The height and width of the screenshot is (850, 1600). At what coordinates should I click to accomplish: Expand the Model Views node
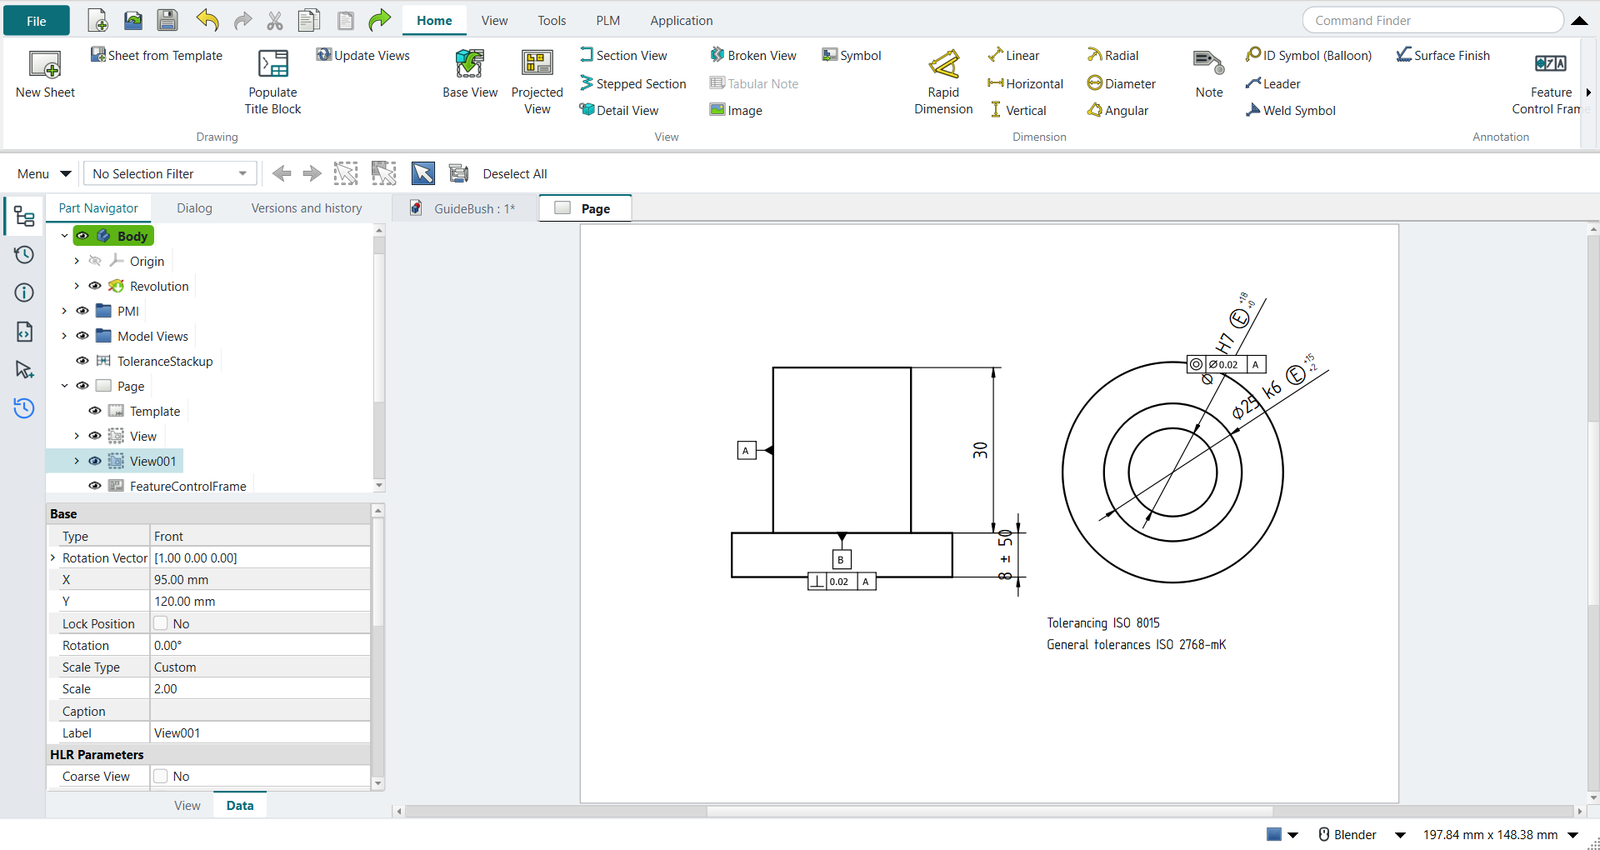tap(64, 336)
